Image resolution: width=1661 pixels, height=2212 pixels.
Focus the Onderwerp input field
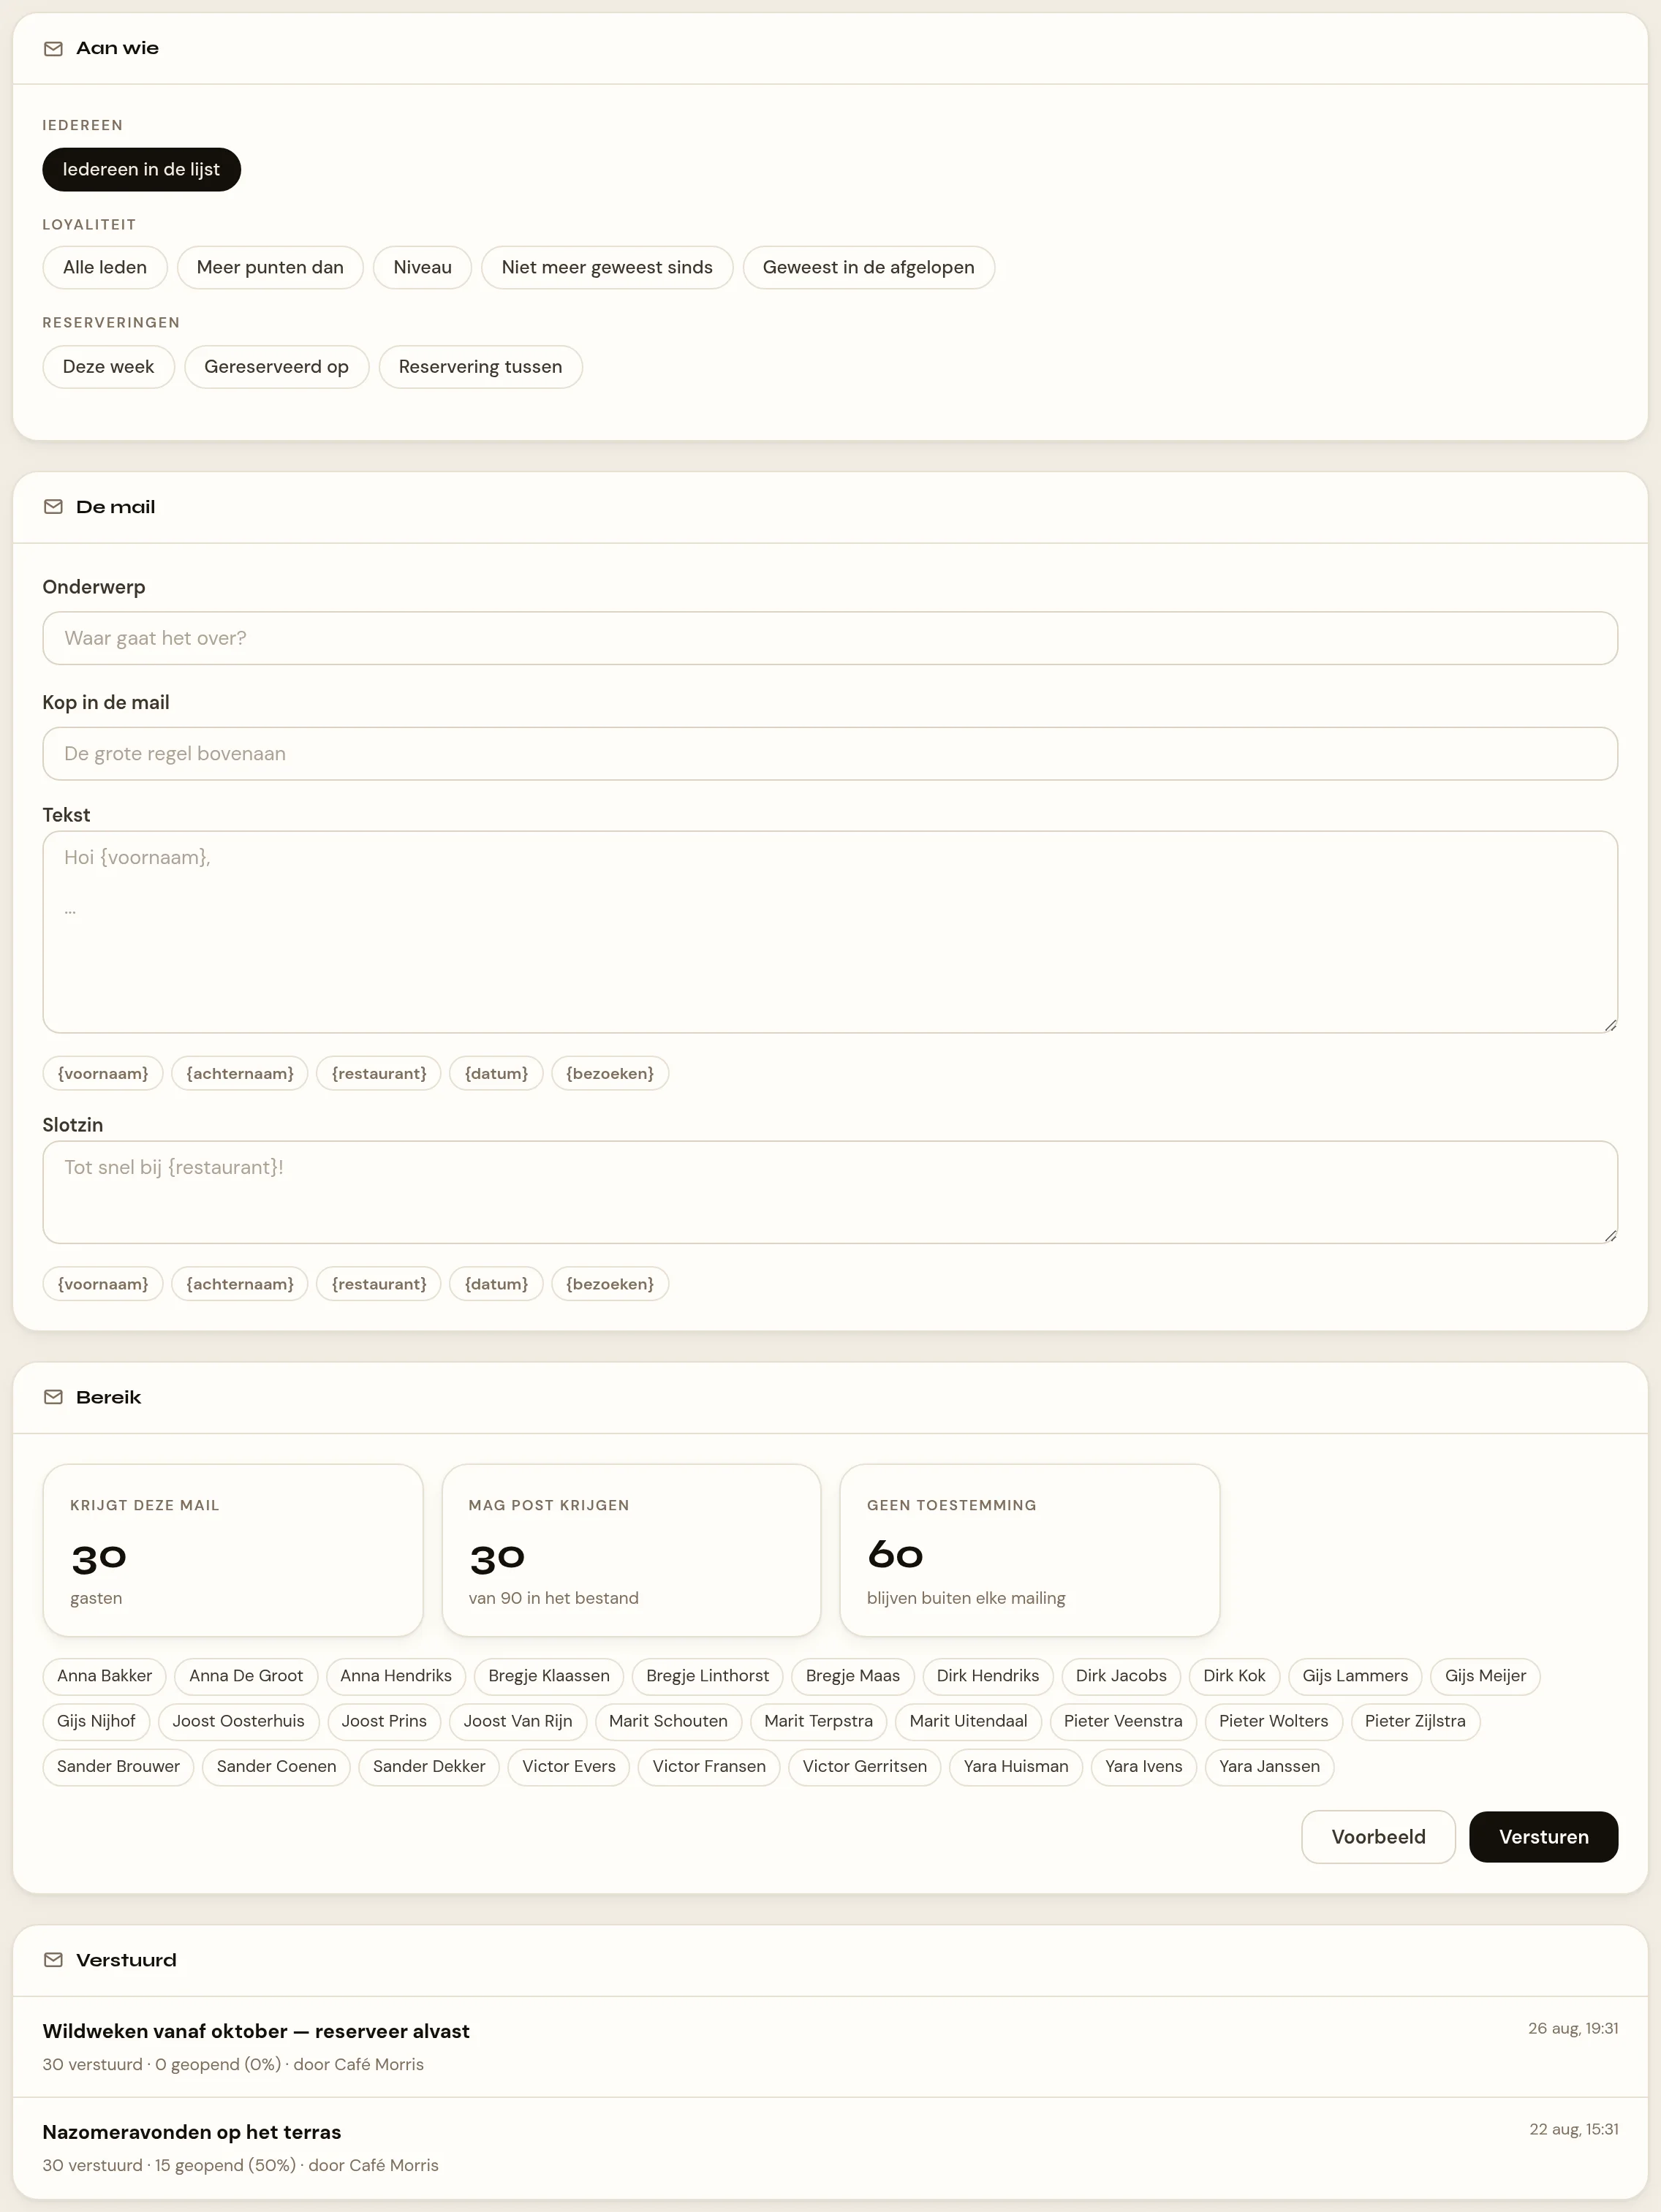point(830,638)
